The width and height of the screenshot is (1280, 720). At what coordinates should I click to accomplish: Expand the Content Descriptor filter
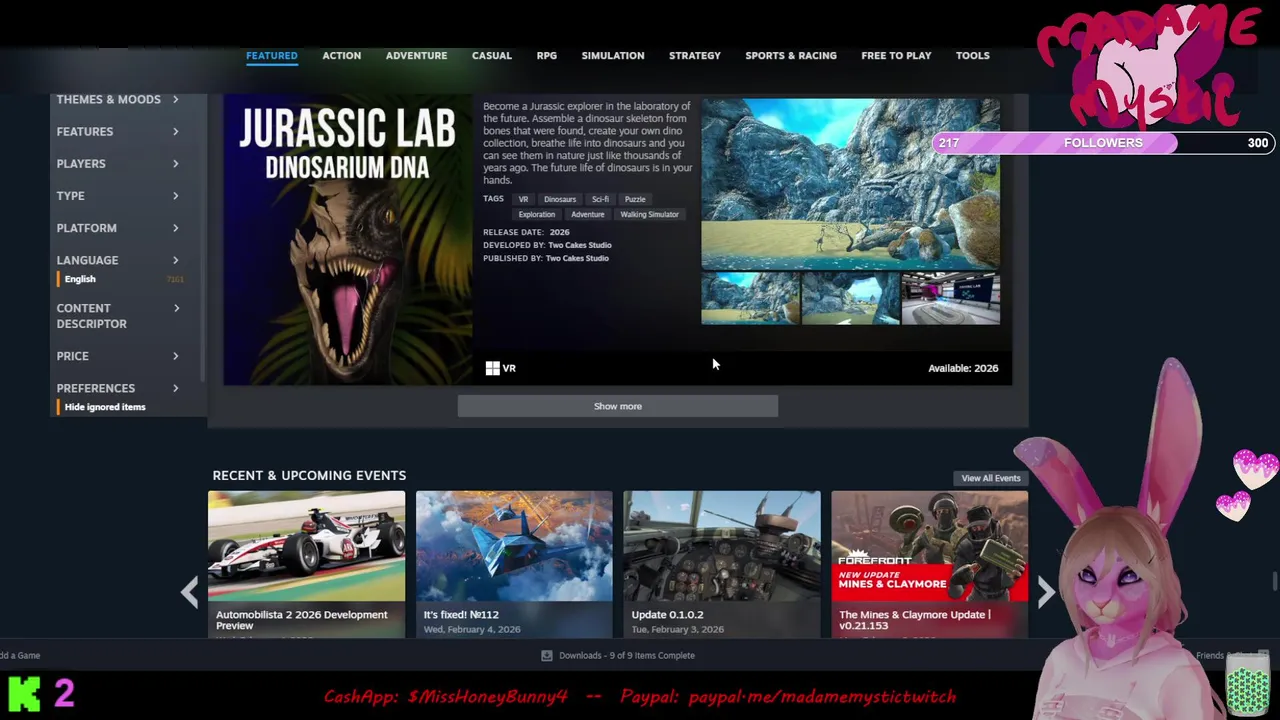coord(118,315)
